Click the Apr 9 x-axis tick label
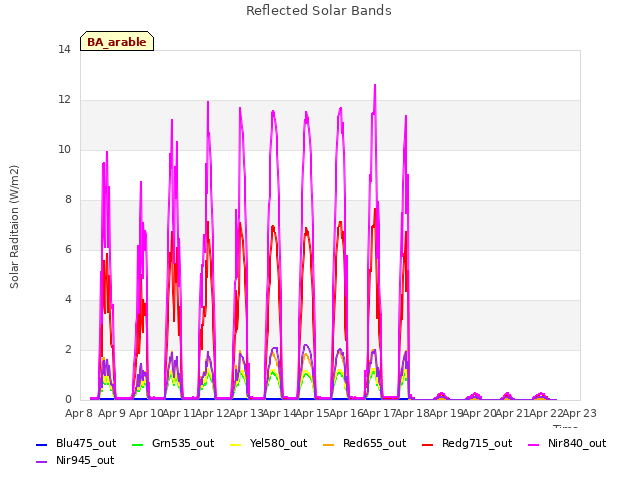This screenshot has height=480, width=640. pyautogui.click(x=112, y=413)
